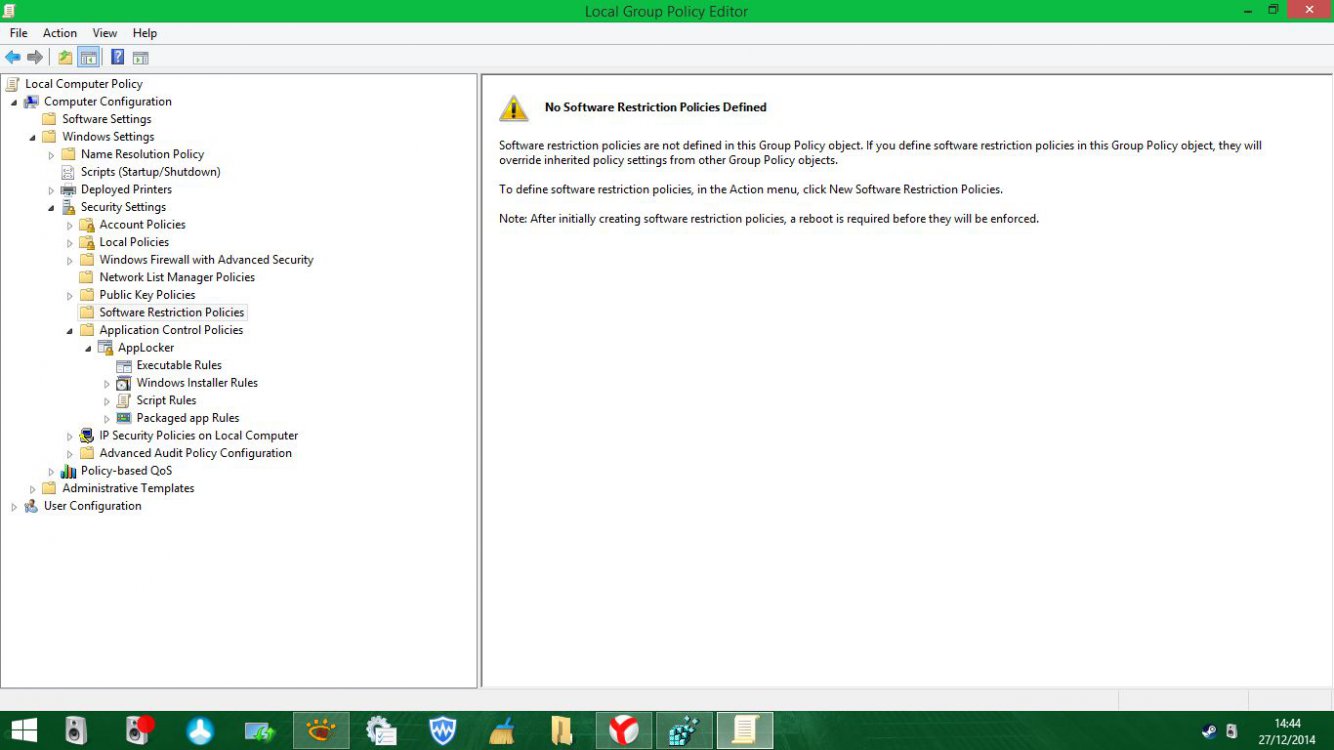This screenshot has width=1334, height=750.
Task: Expand the User Configuration node
Action: (14, 507)
